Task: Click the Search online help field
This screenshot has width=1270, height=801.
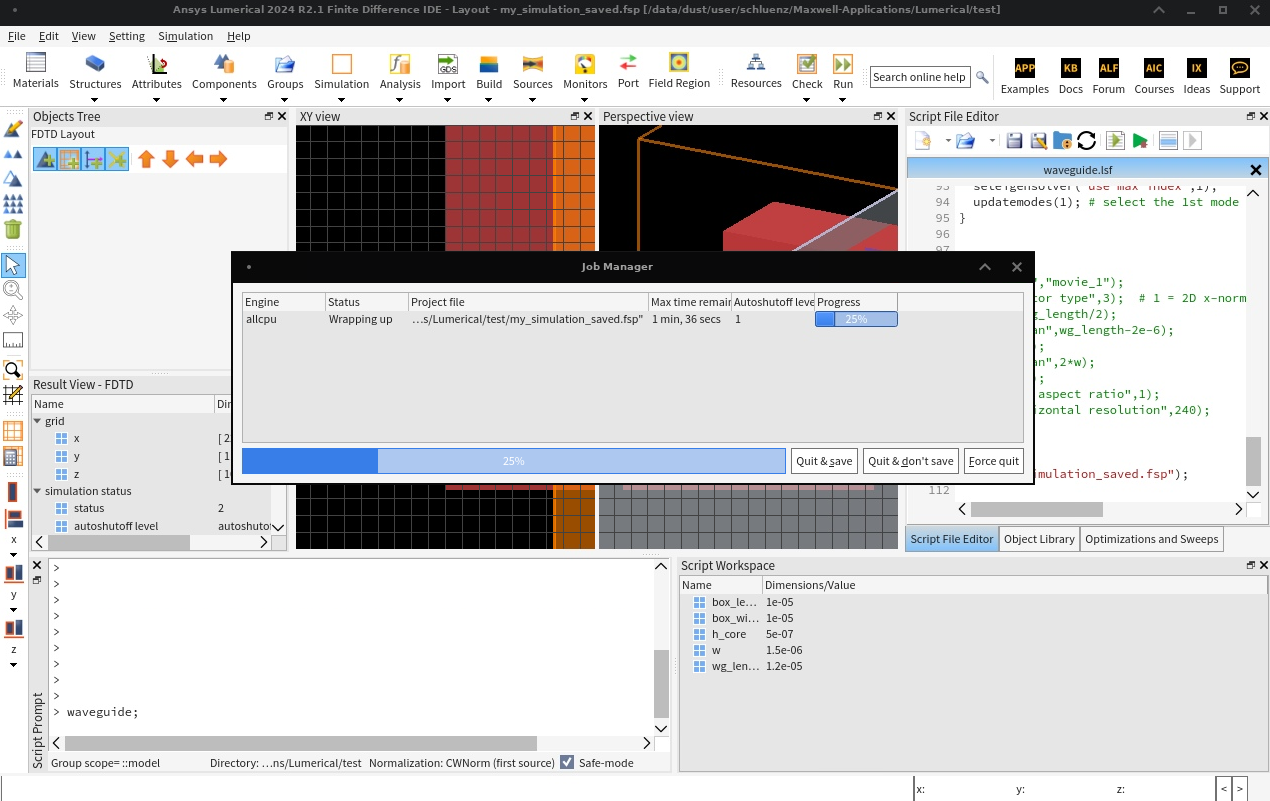Action: point(919,77)
